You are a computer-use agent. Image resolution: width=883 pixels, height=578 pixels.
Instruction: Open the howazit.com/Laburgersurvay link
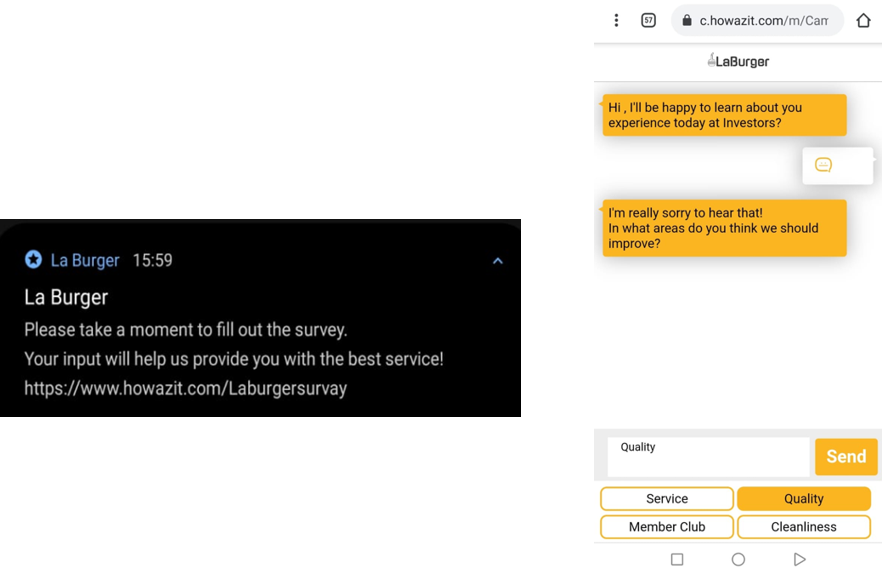click(185, 388)
